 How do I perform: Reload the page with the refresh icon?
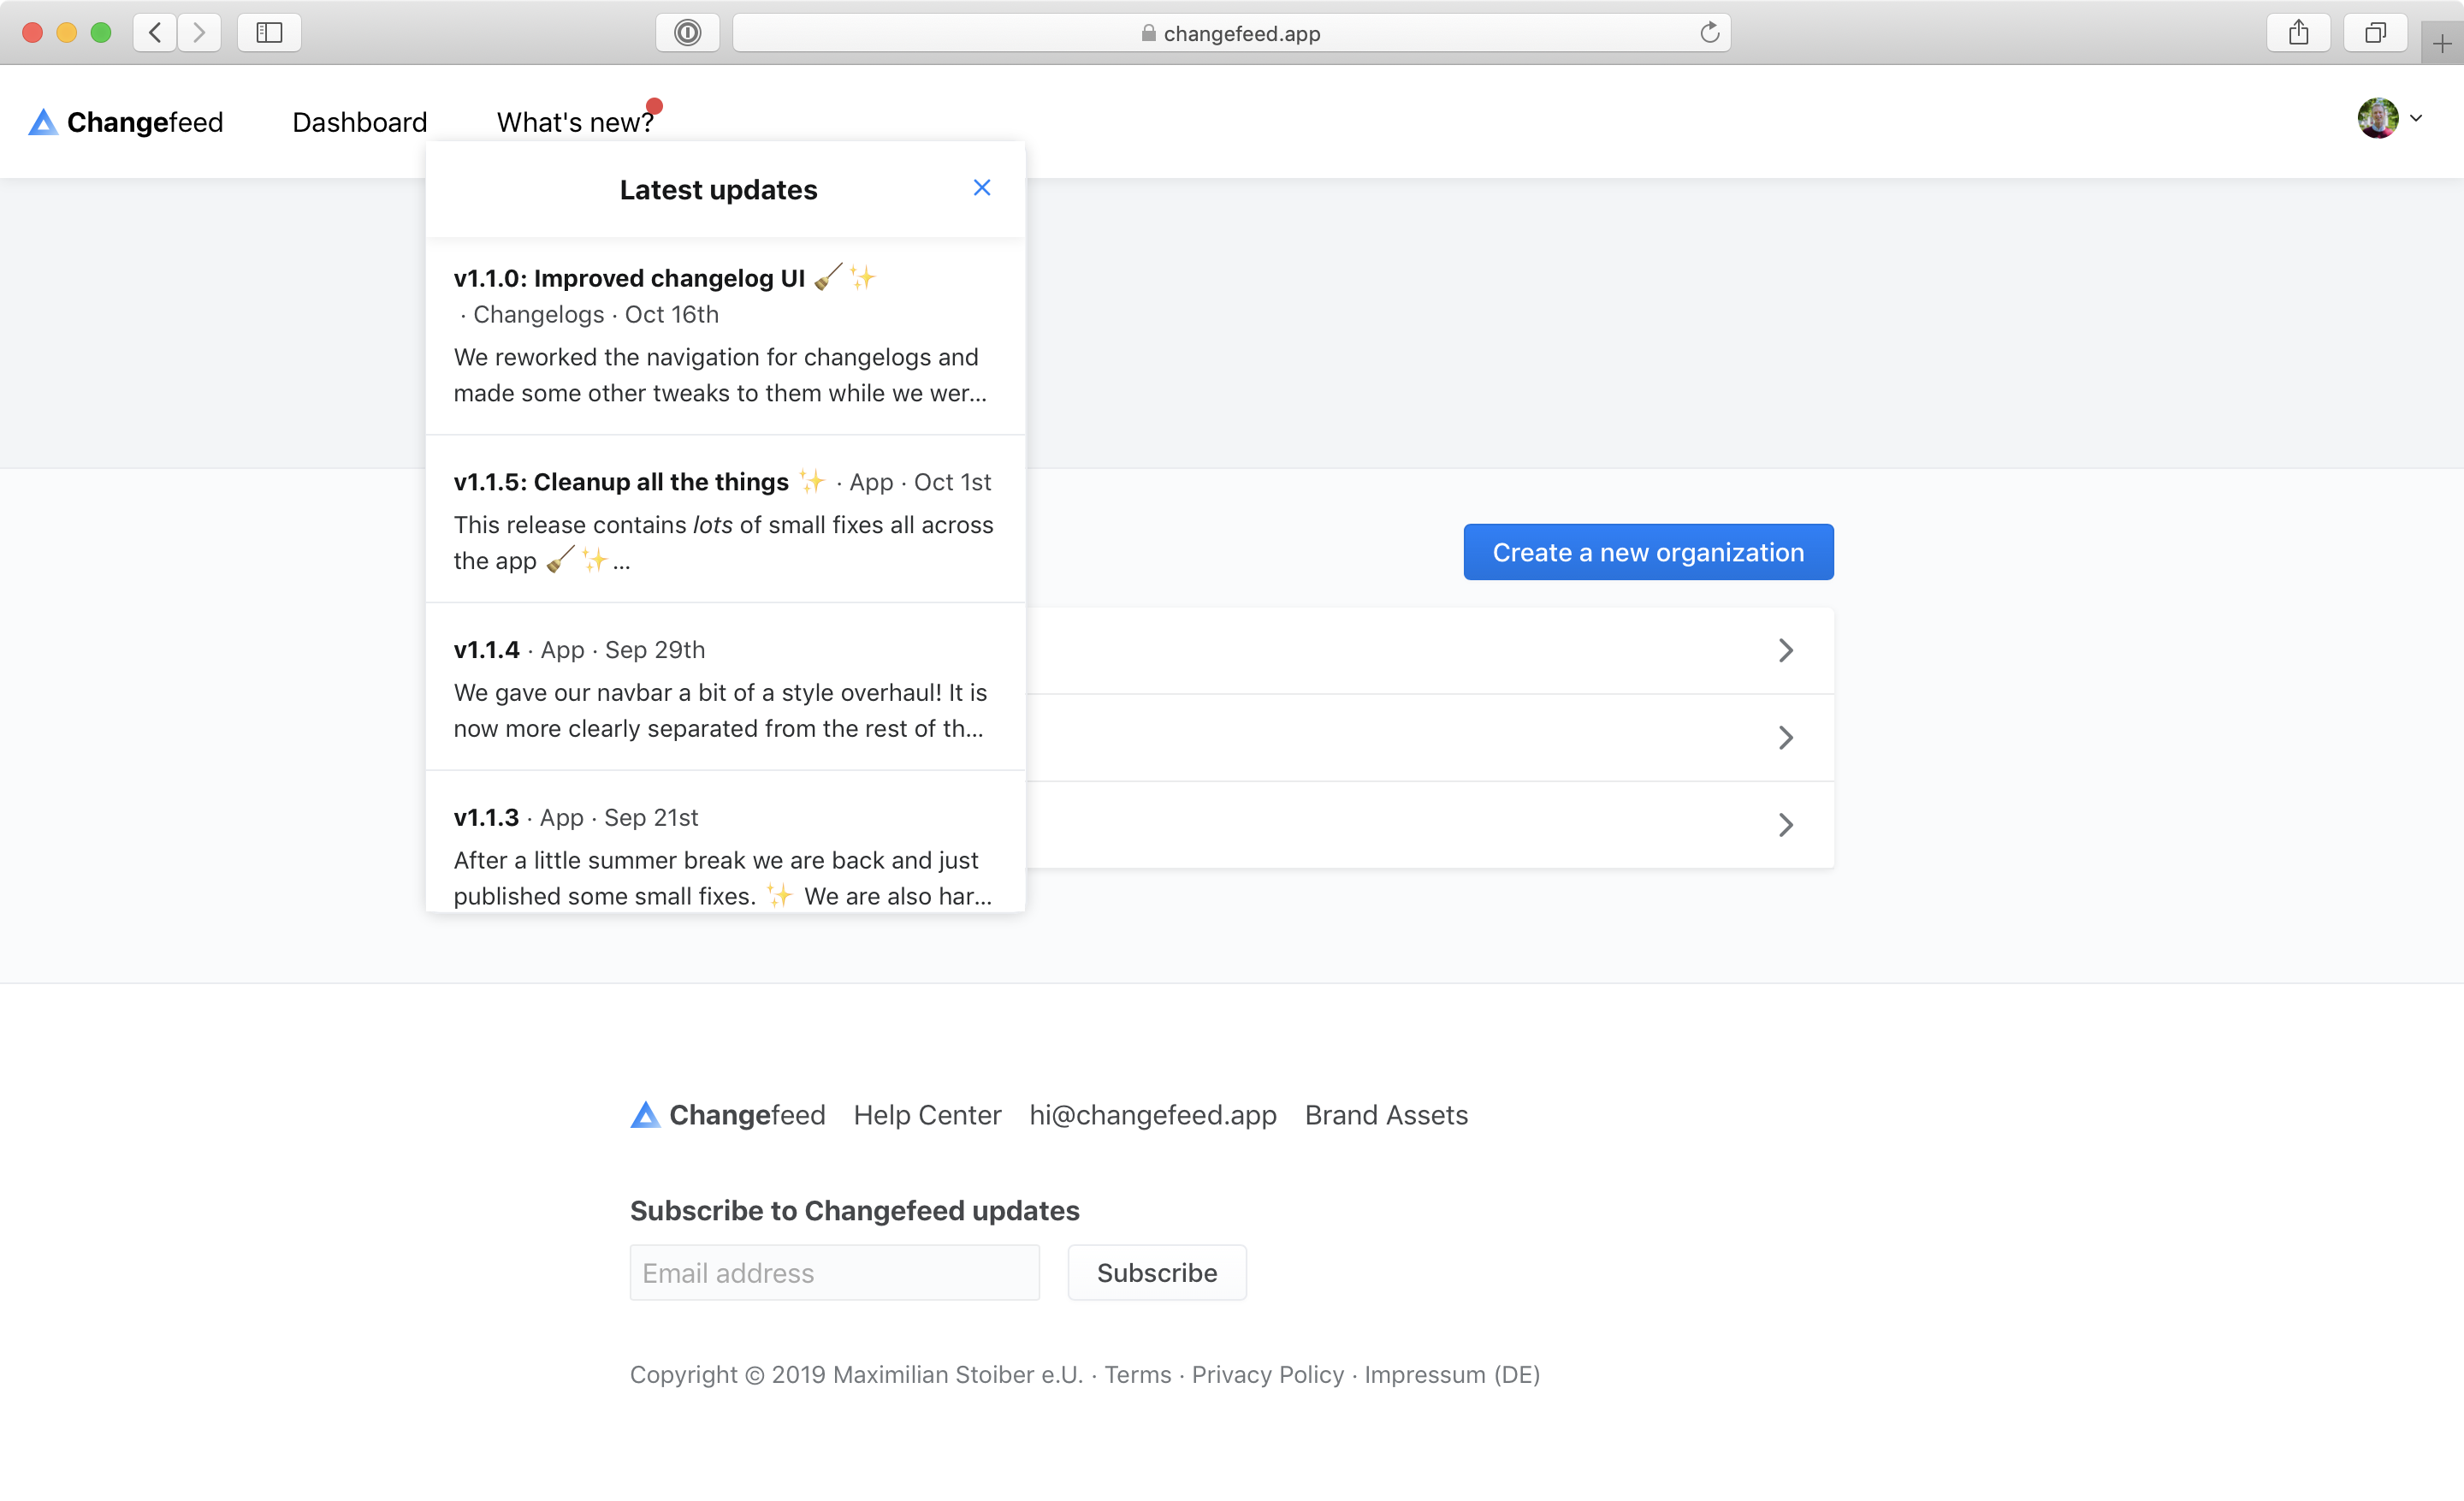pos(1709,32)
